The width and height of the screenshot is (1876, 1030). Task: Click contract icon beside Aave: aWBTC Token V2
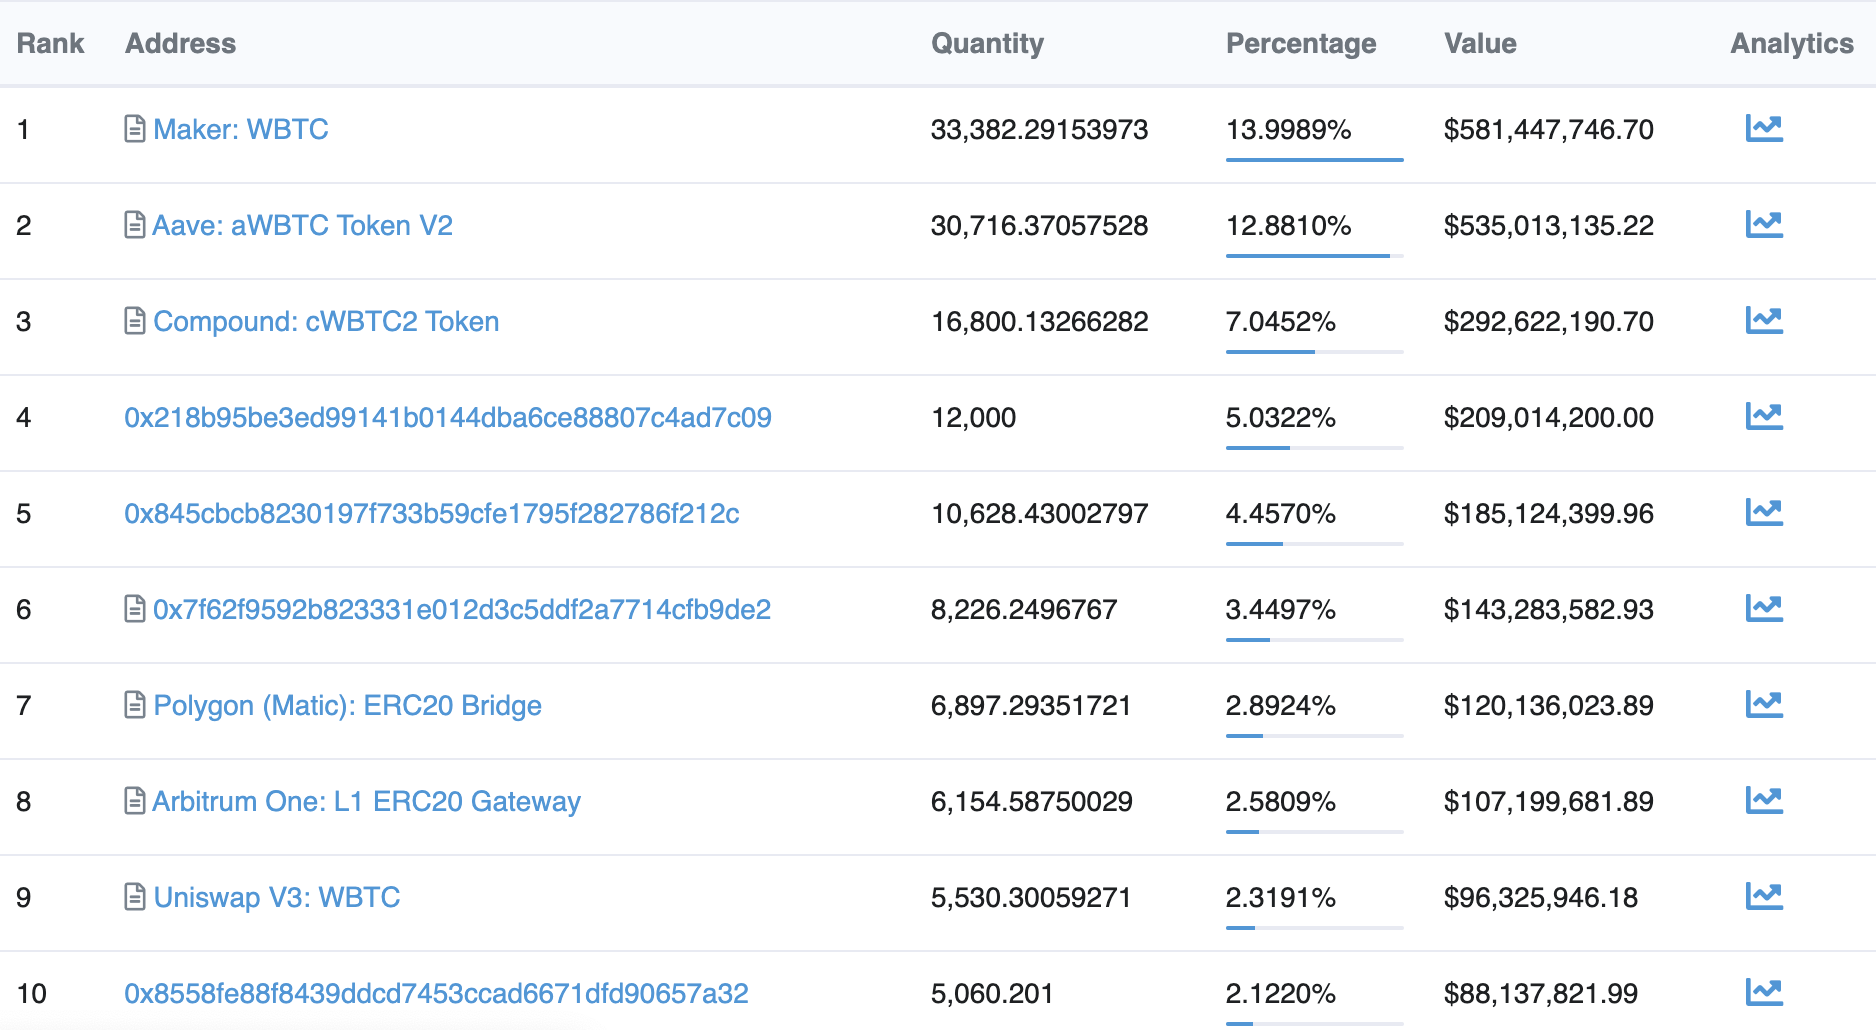click(135, 225)
